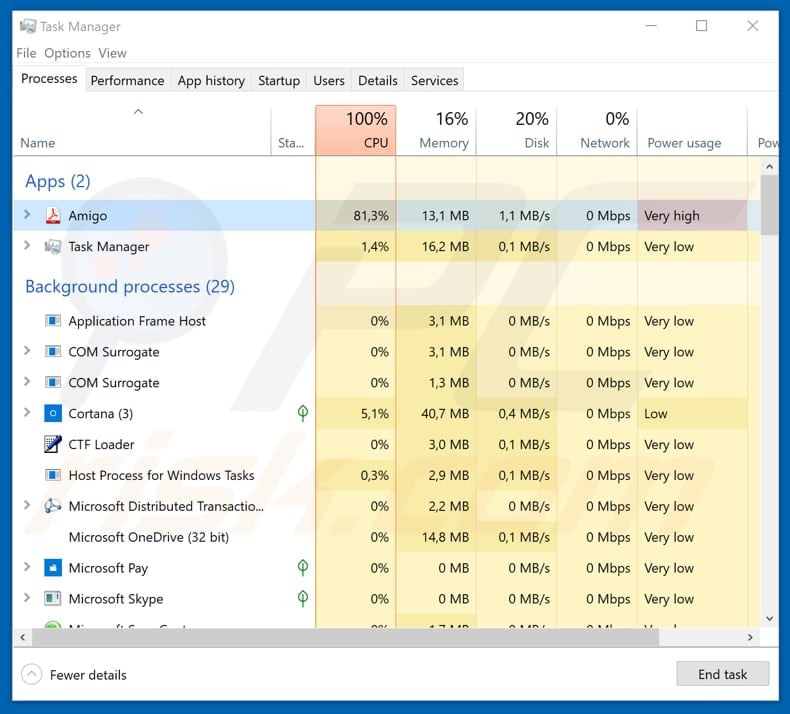Screen dimensions: 790x714
Task: Click OneDrive's 14,8 MB memory value
Action: (x=445, y=537)
